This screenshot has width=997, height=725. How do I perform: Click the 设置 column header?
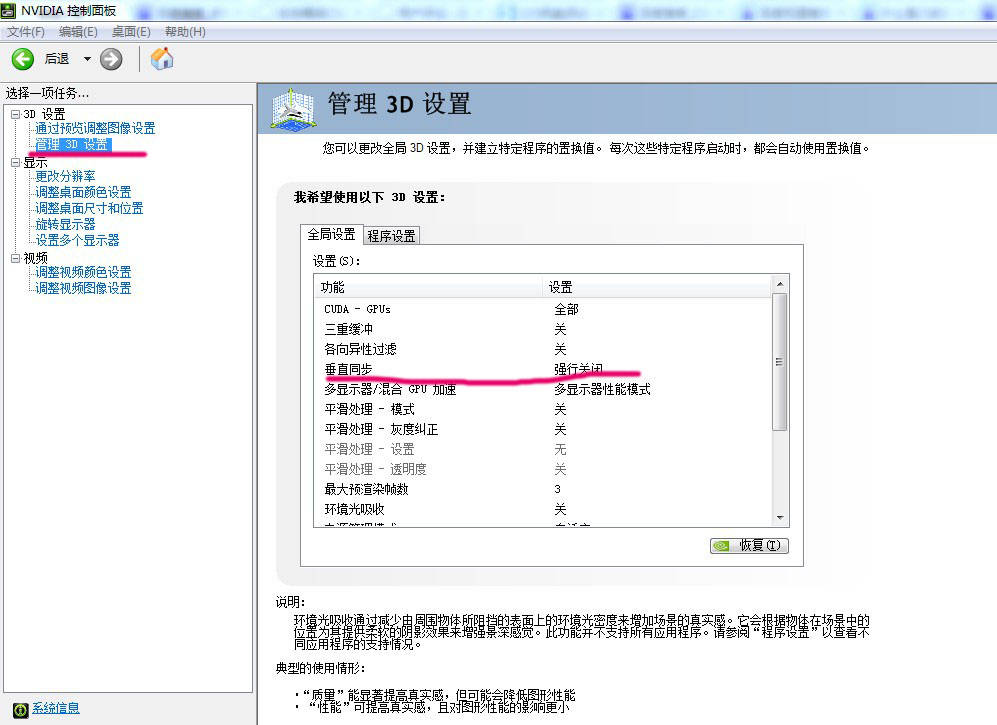pos(657,287)
